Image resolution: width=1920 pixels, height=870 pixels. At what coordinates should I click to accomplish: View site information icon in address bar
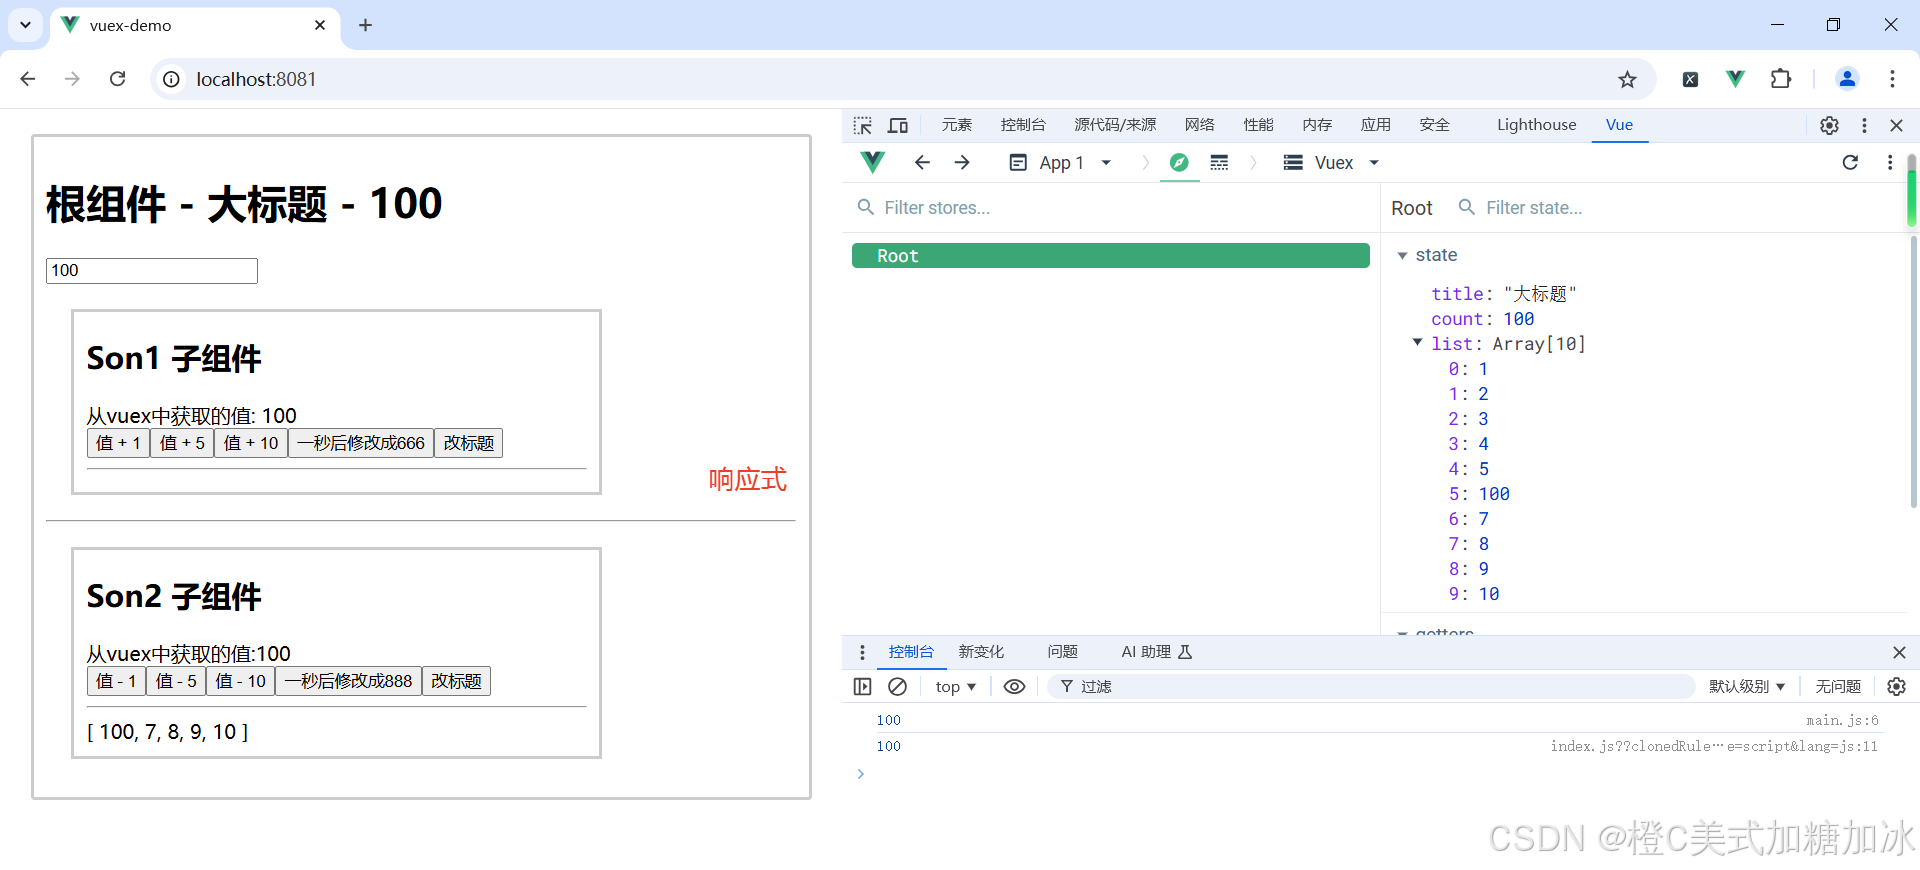[x=172, y=79]
